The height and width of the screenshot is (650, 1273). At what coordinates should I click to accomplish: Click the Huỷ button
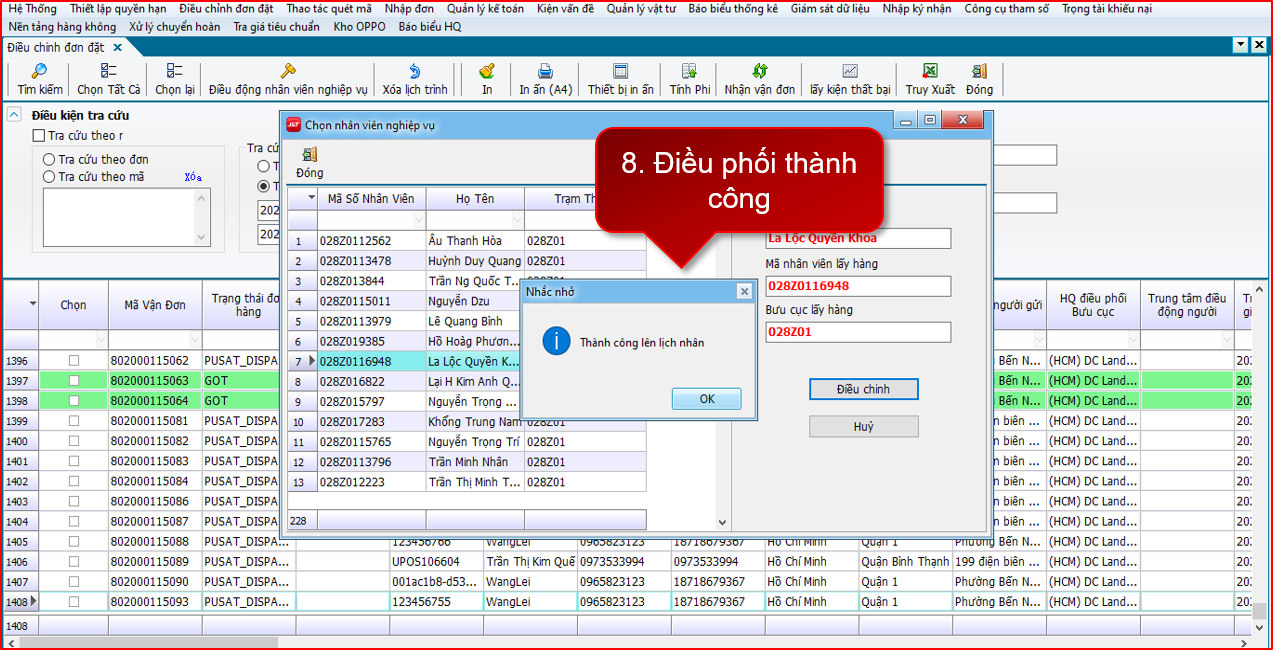click(x=863, y=427)
